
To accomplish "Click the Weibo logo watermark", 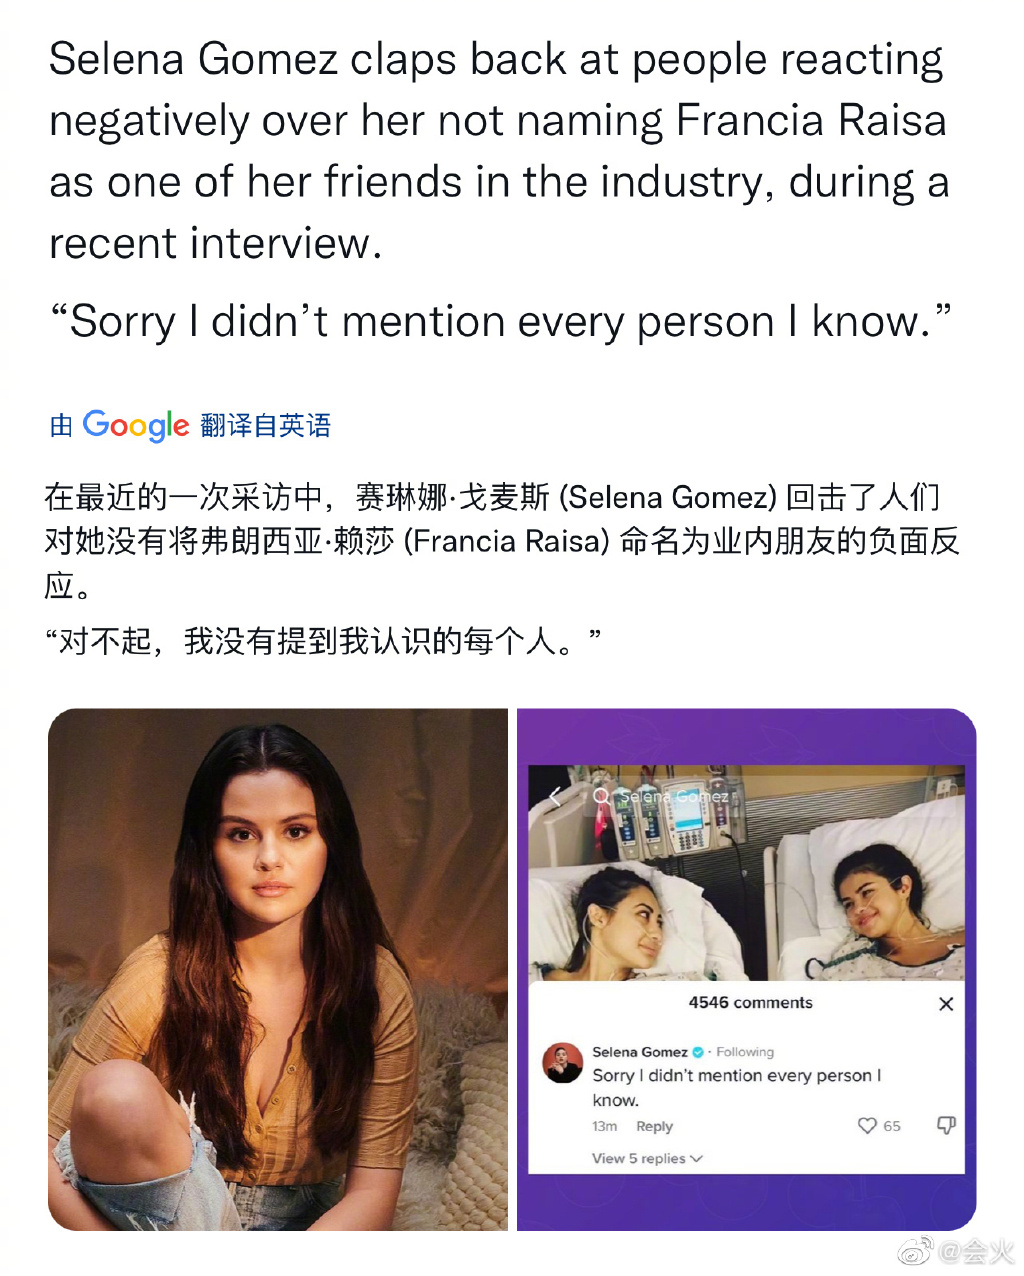I will coord(915,1250).
